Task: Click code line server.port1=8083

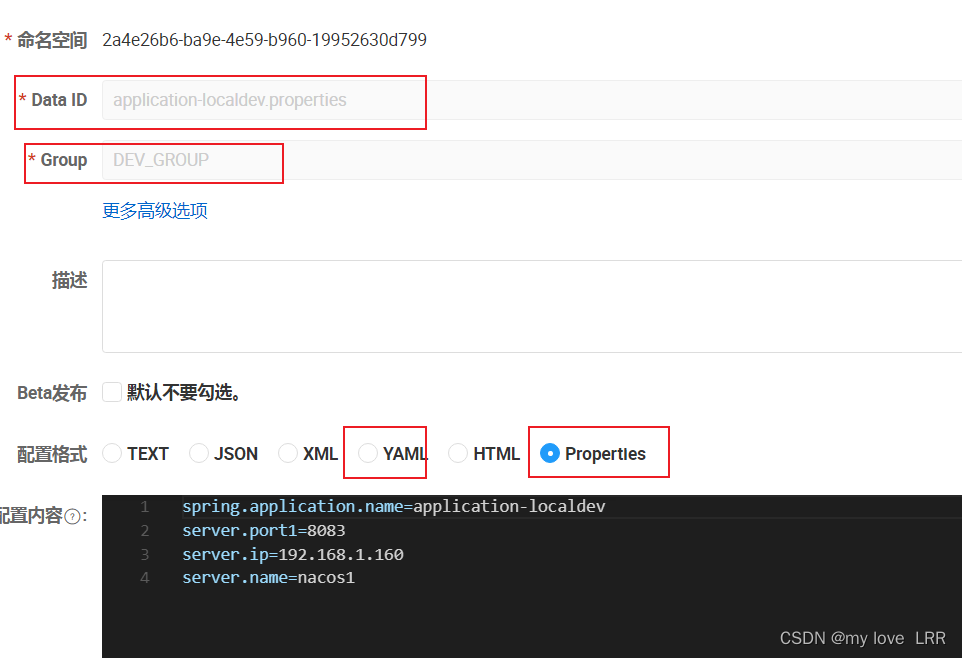Action: click(x=264, y=530)
